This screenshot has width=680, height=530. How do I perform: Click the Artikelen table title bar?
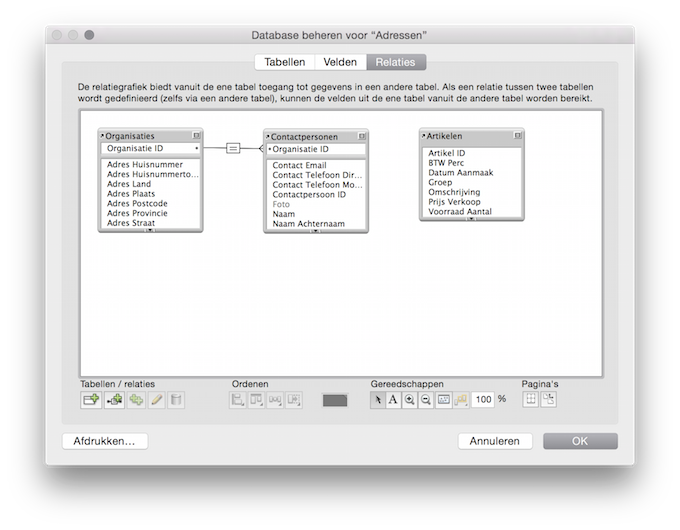click(x=471, y=136)
